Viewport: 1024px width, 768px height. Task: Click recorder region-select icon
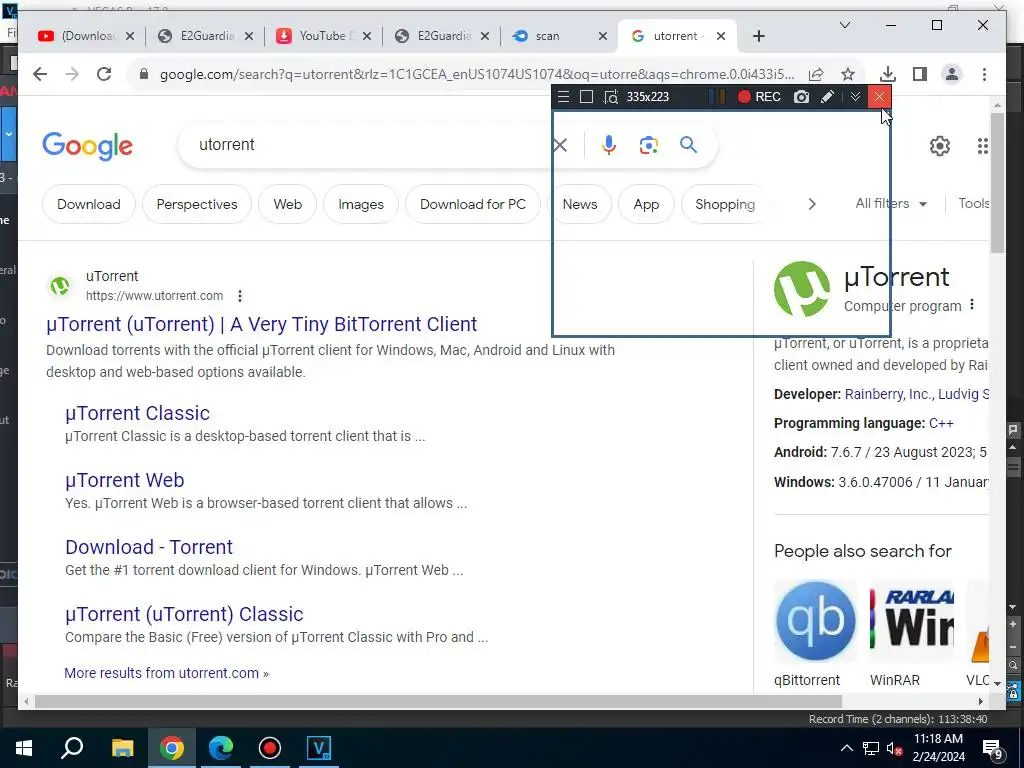(611, 97)
